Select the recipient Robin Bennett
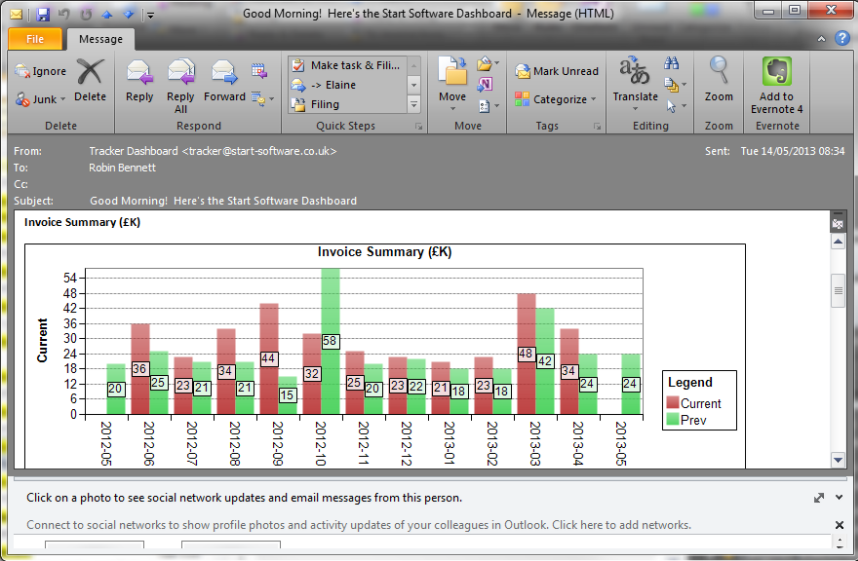Screen dimensions: 858x561 coord(122,167)
